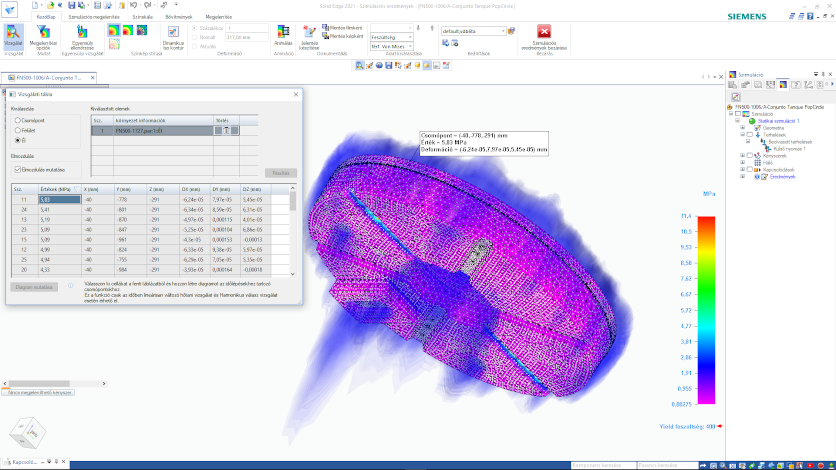This screenshot has height=470, width=836.
Task: Close simulation results with red X button
Action: 544,31
